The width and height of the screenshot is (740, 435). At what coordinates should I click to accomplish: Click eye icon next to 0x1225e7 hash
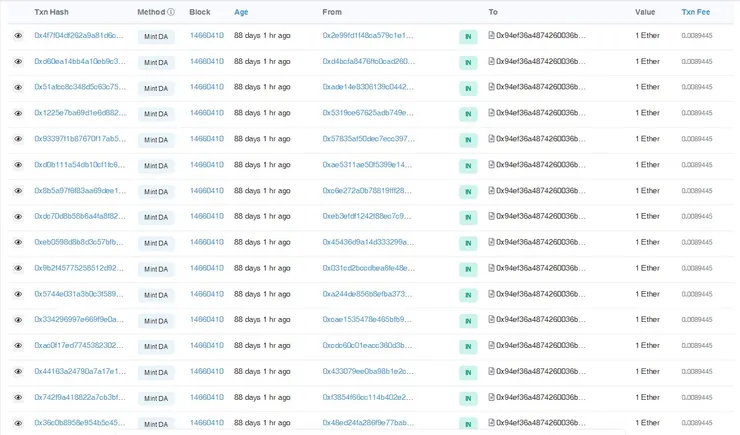coord(18,113)
